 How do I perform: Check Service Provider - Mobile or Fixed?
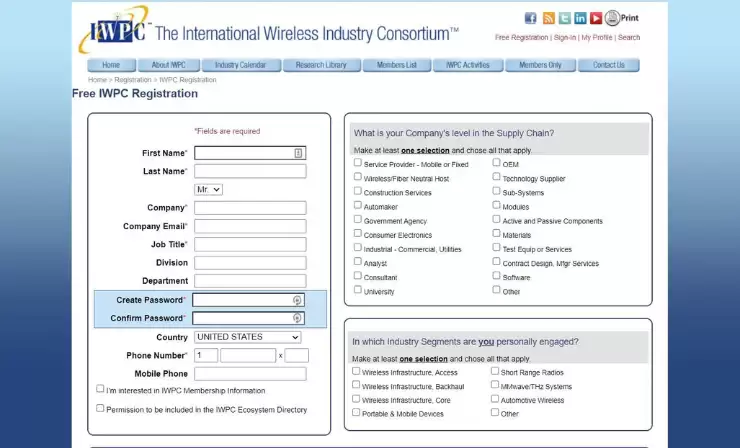(x=358, y=162)
